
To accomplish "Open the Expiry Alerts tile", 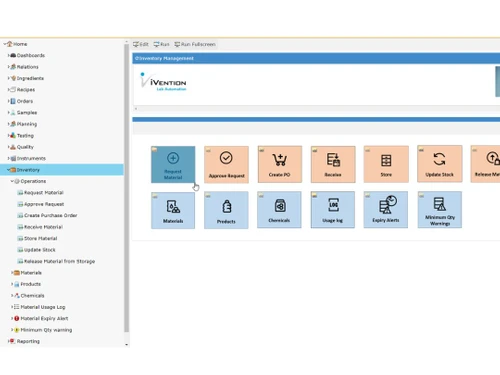I will (386, 210).
